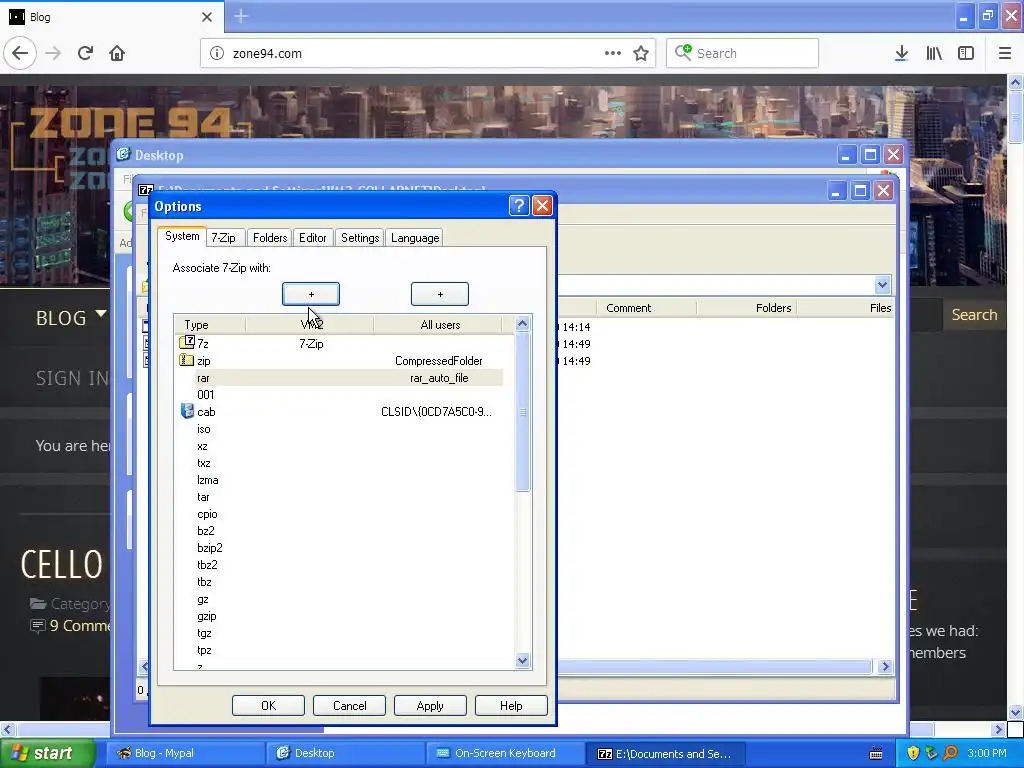Select the rar row in type list
The image size is (1024, 768).
point(340,377)
